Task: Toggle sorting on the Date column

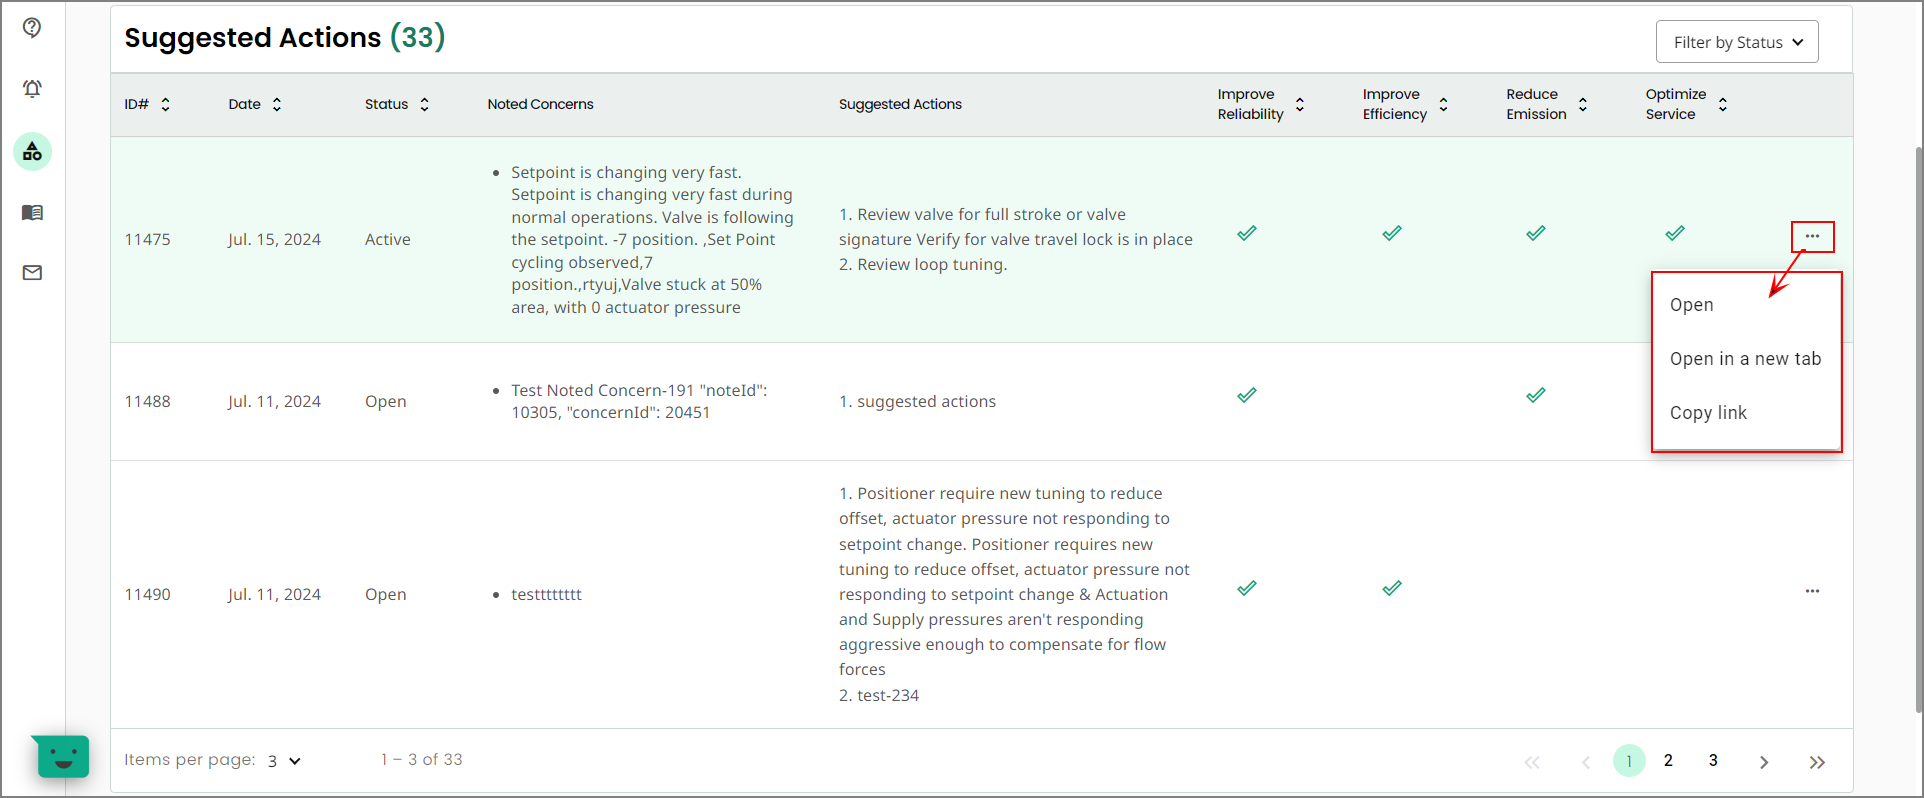Action: (x=277, y=103)
